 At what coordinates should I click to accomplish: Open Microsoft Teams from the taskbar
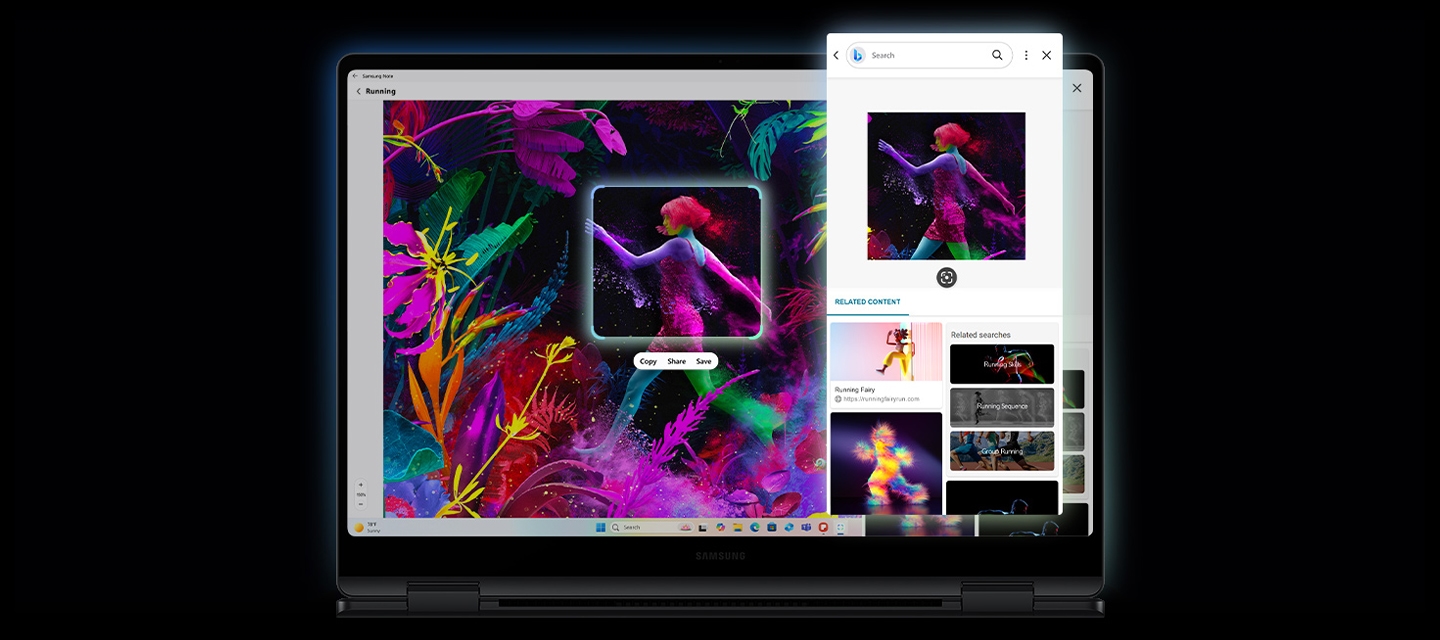pyautogui.click(x=806, y=527)
